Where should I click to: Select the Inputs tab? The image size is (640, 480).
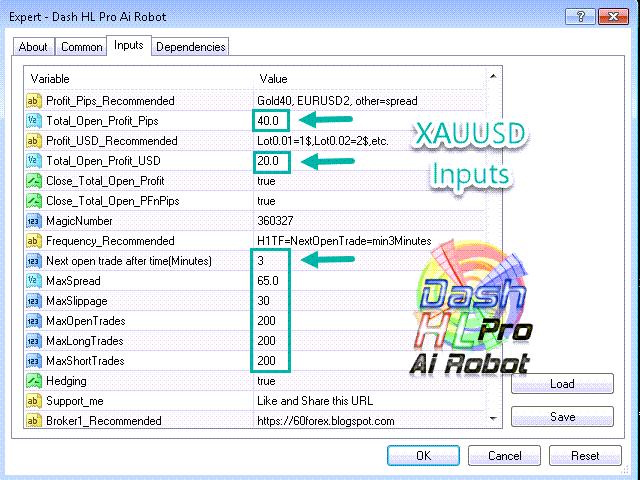click(x=129, y=45)
